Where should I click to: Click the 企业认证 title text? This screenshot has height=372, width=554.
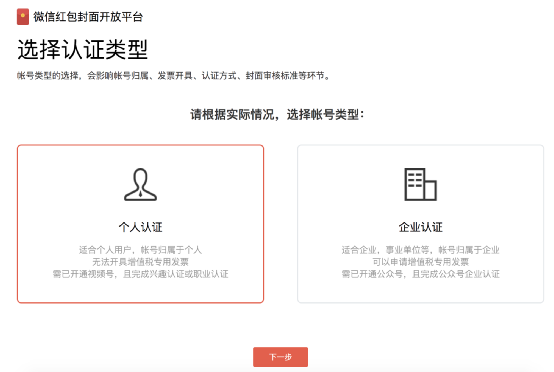[x=420, y=227]
